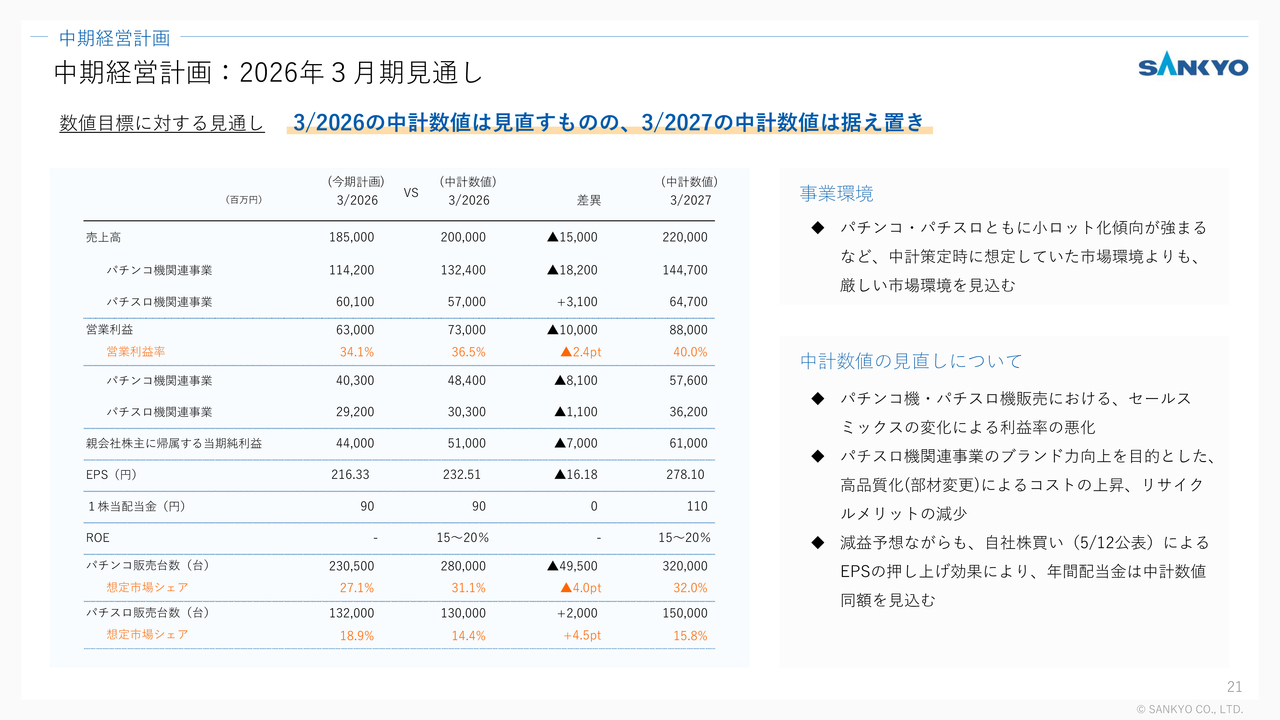
Task: Click the market share value 18.9%
Action: tap(357, 635)
